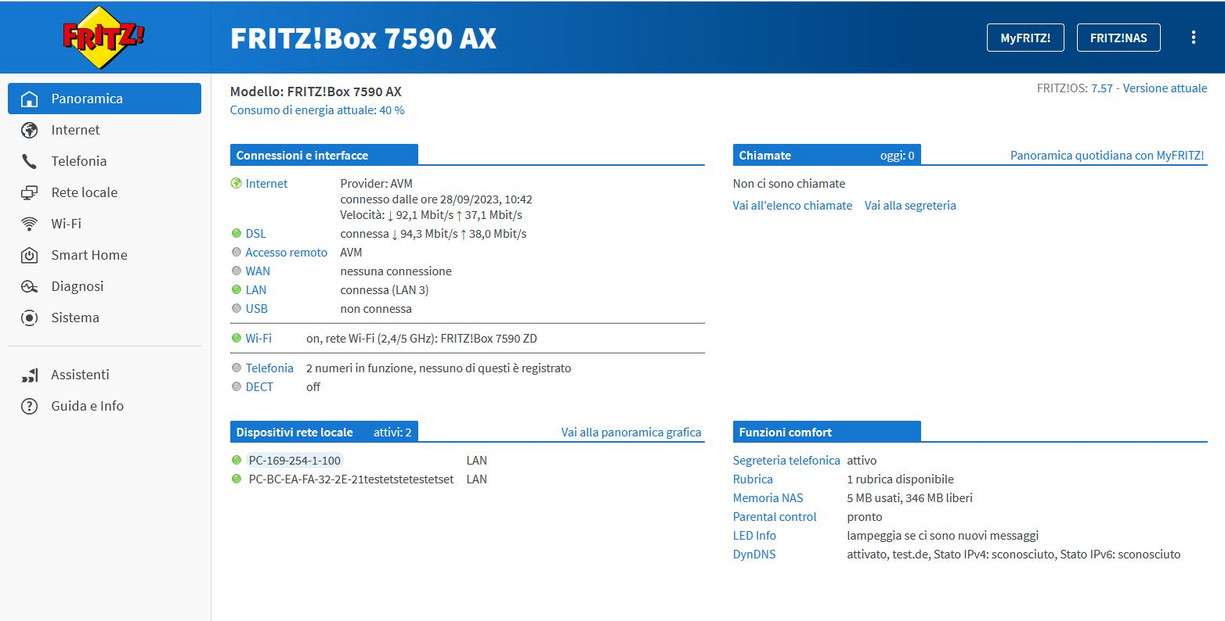Viewport: 1225px width, 621px height.
Task: Click the Chiamate section header
Action: click(x=826, y=155)
